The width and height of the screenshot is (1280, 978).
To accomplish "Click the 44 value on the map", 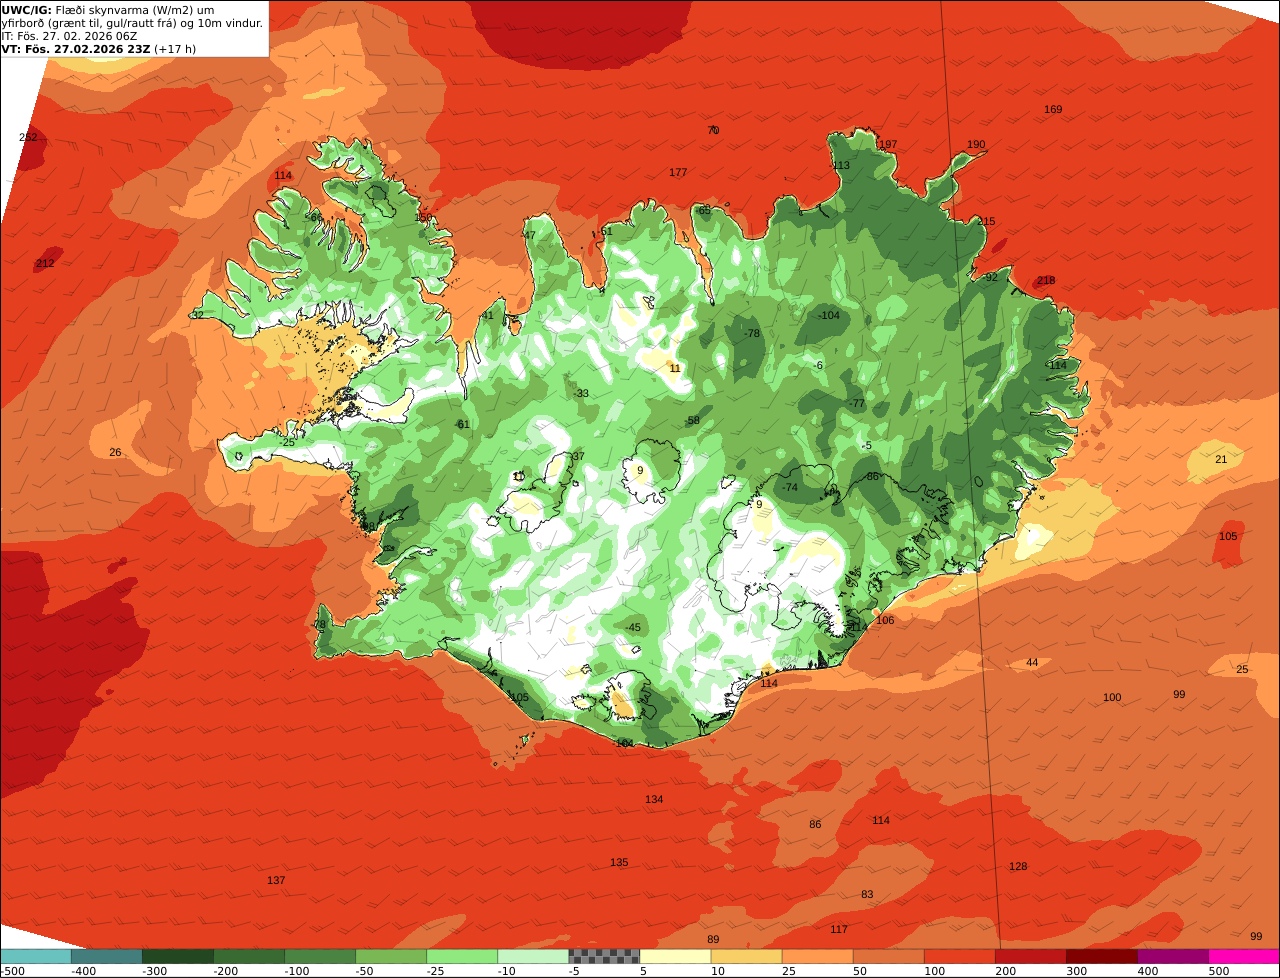I will coord(1032,663).
